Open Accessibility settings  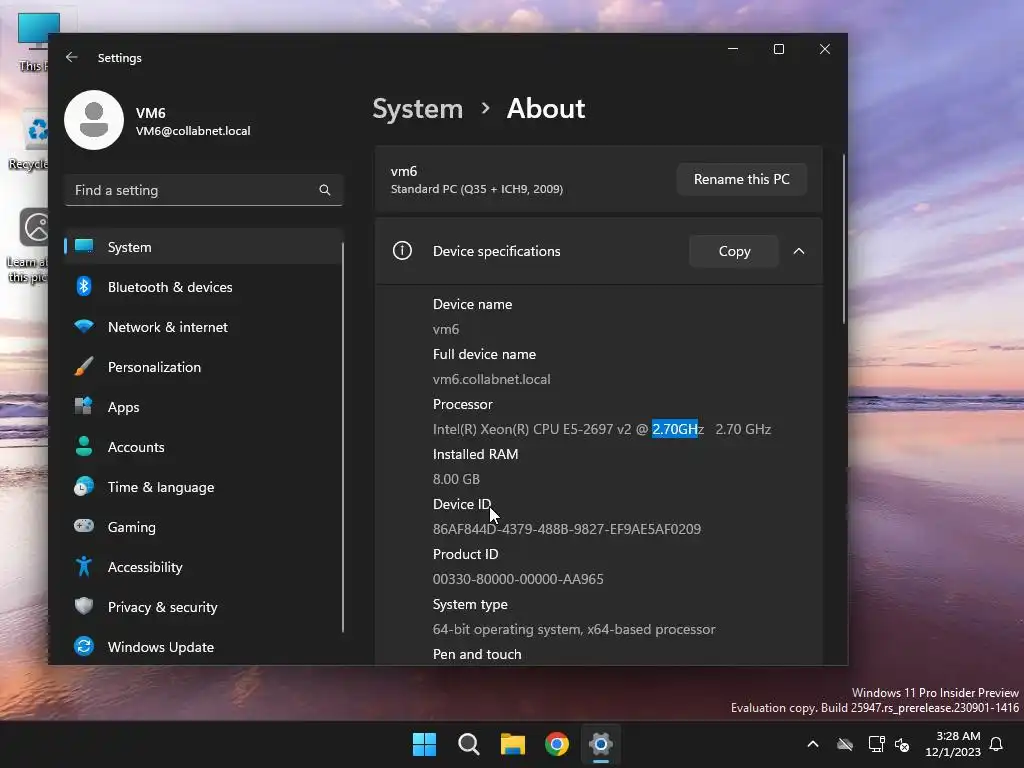(204, 567)
